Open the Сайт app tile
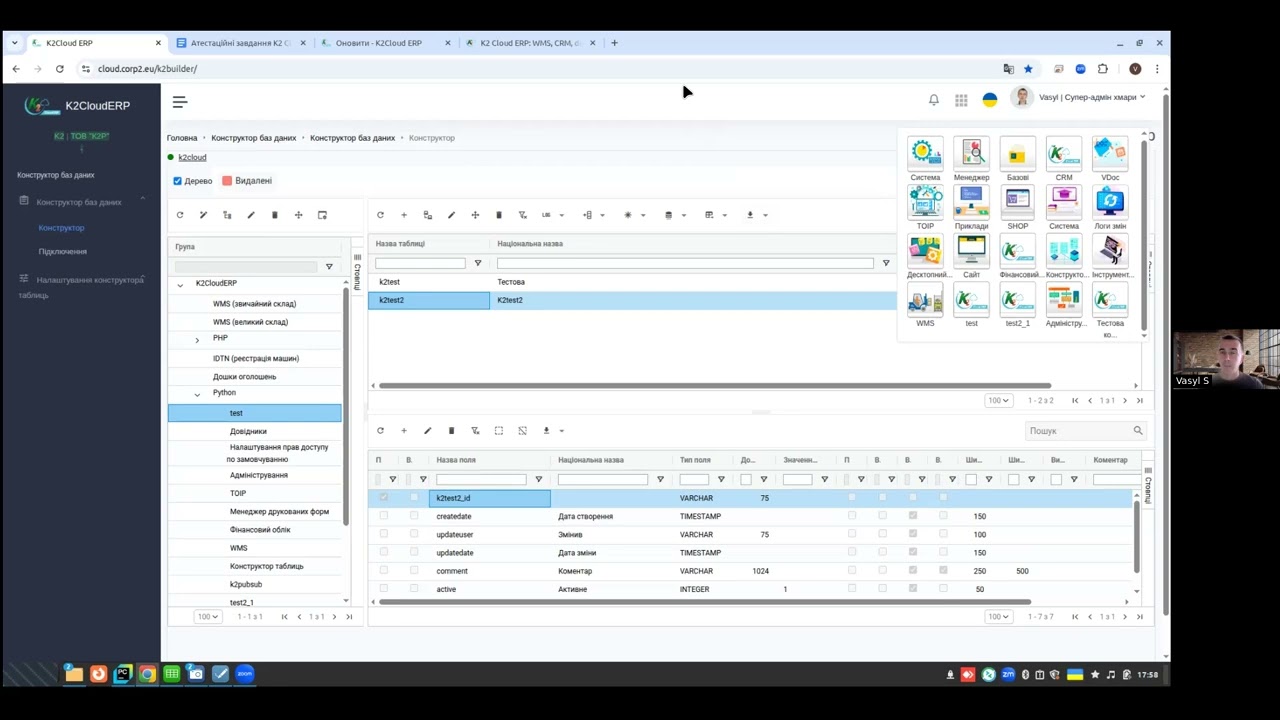 pyautogui.click(x=971, y=256)
